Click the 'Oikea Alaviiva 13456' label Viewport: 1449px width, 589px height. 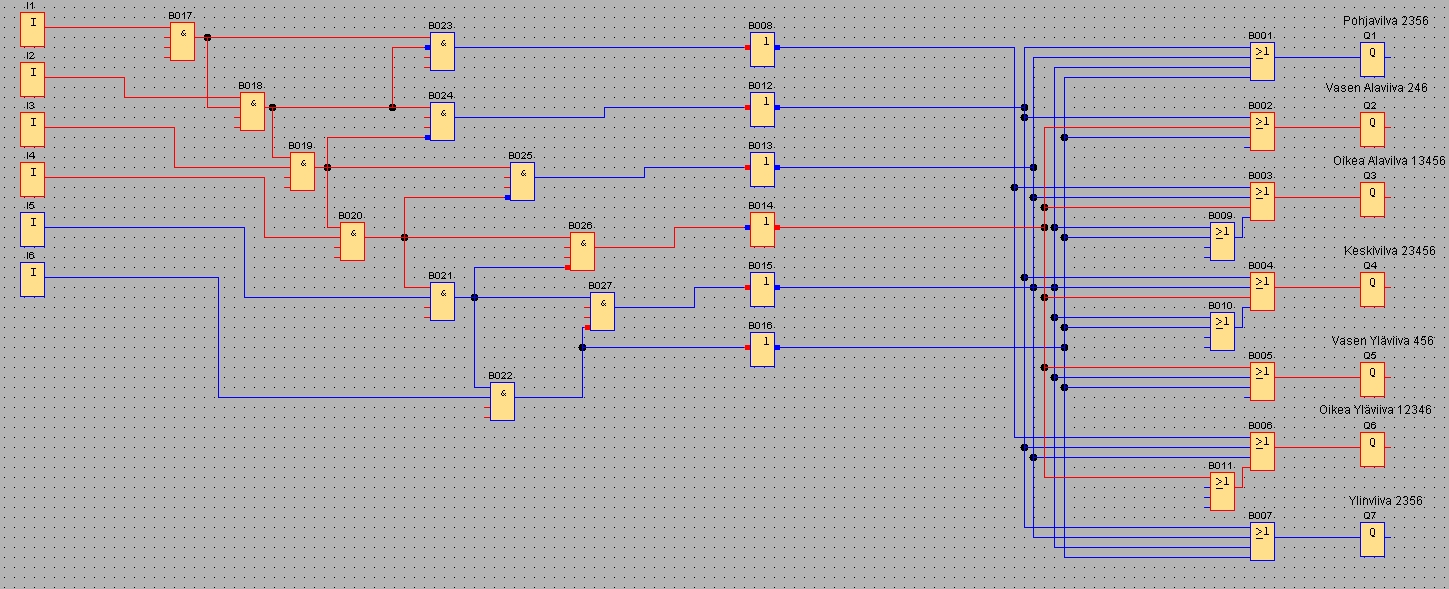click(x=1389, y=160)
